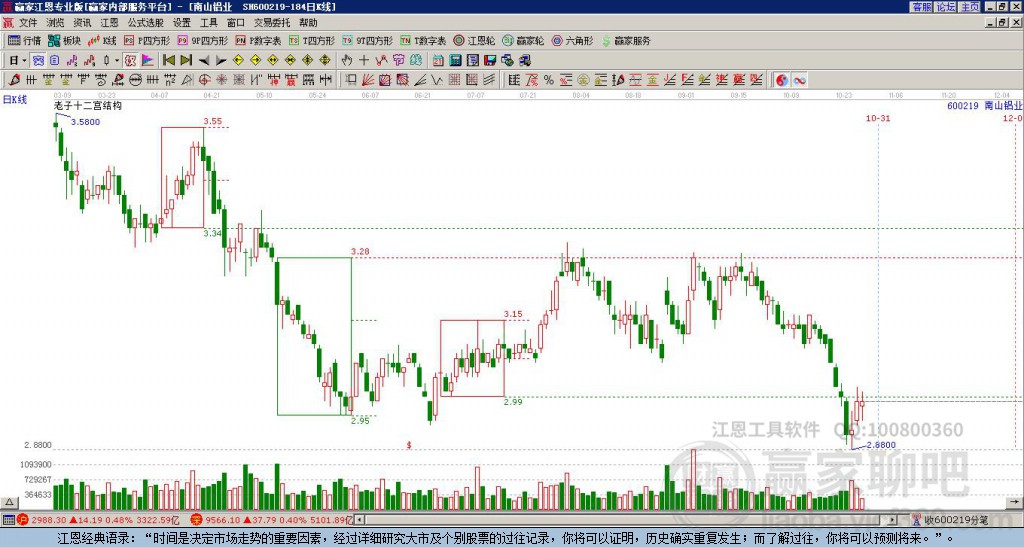
Task: Click the horizontal scrollbar right arrow
Action: coord(892,520)
